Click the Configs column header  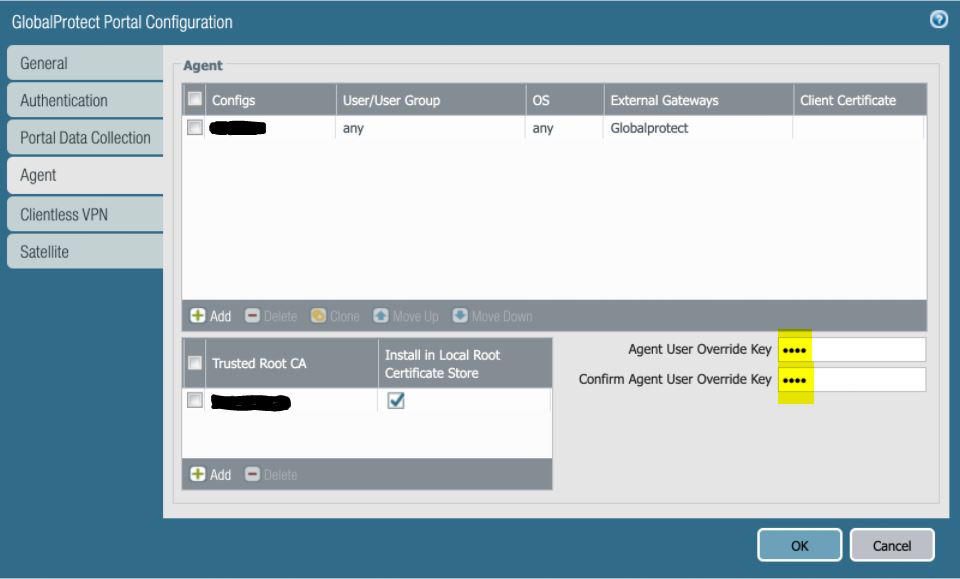pyautogui.click(x=270, y=100)
